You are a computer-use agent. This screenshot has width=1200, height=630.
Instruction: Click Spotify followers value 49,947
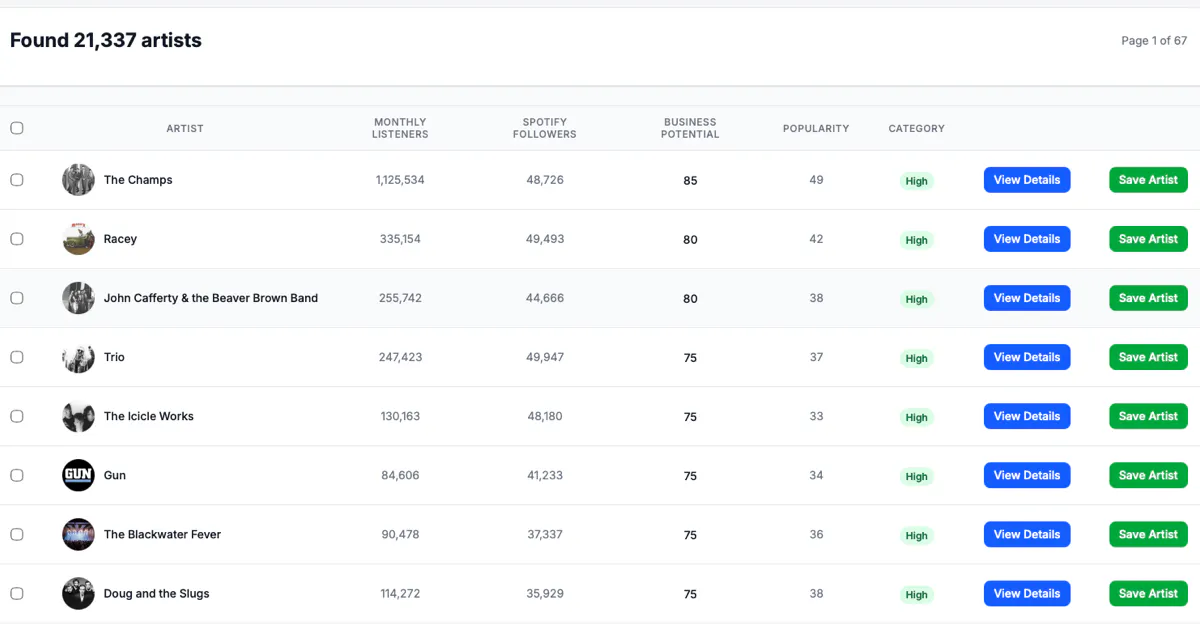[x=545, y=357]
